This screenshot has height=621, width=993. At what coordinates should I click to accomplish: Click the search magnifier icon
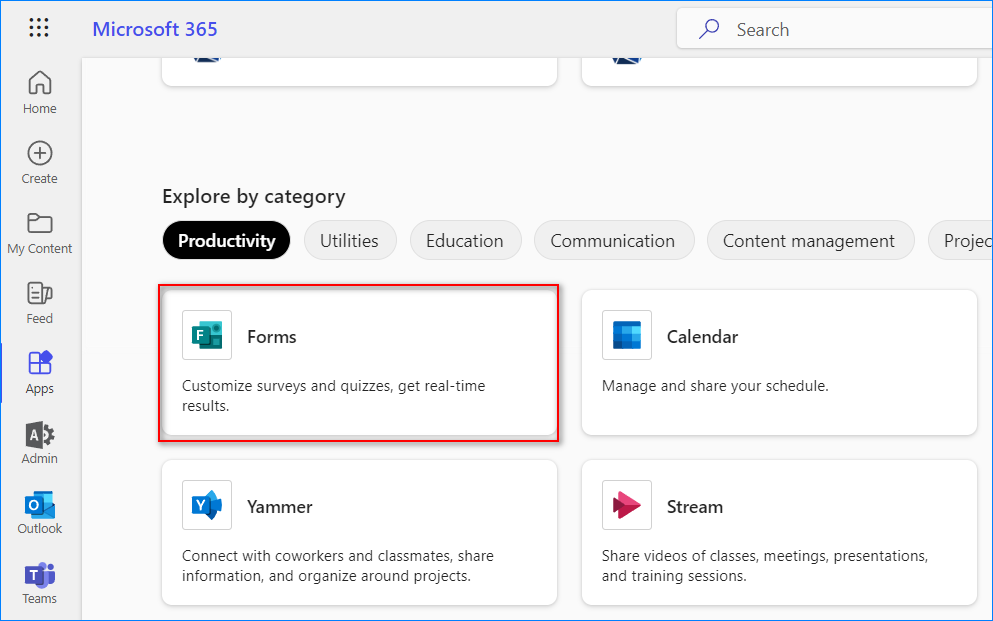click(709, 28)
